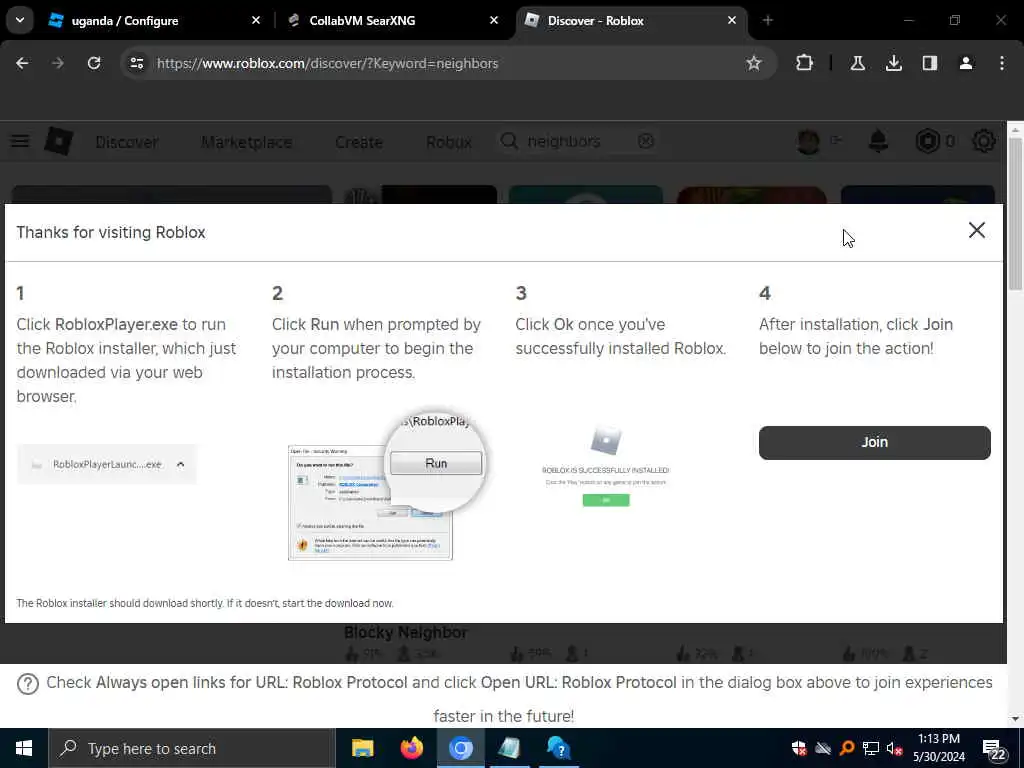Go forward in browser history

(x=58, y=63)
